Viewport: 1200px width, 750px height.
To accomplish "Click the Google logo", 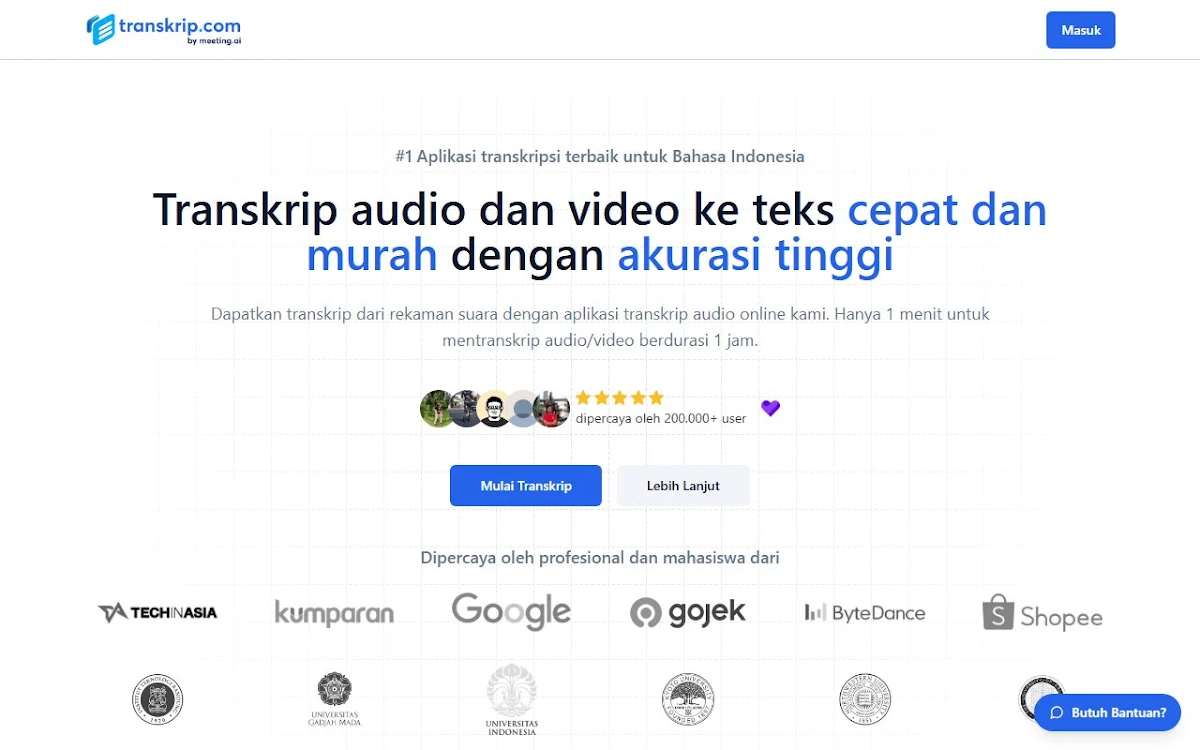I will point(511,611).
